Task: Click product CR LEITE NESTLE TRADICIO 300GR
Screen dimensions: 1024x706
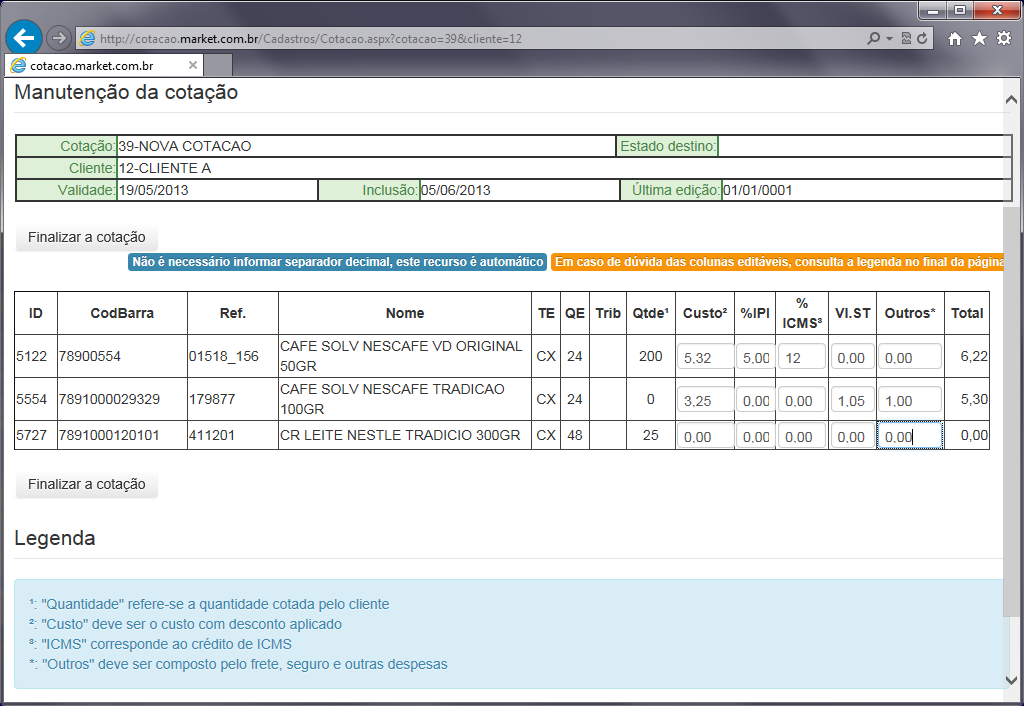Action: (400, 435)
